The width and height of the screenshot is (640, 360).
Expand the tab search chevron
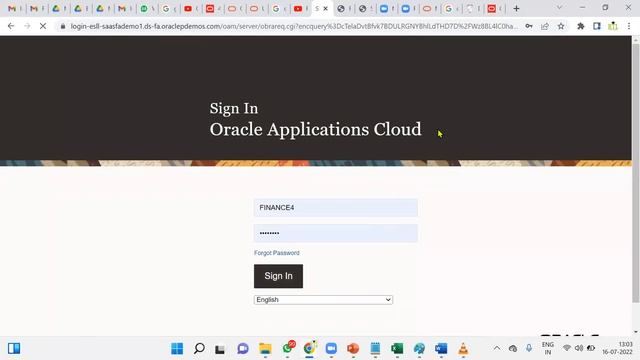coord(560,8)
